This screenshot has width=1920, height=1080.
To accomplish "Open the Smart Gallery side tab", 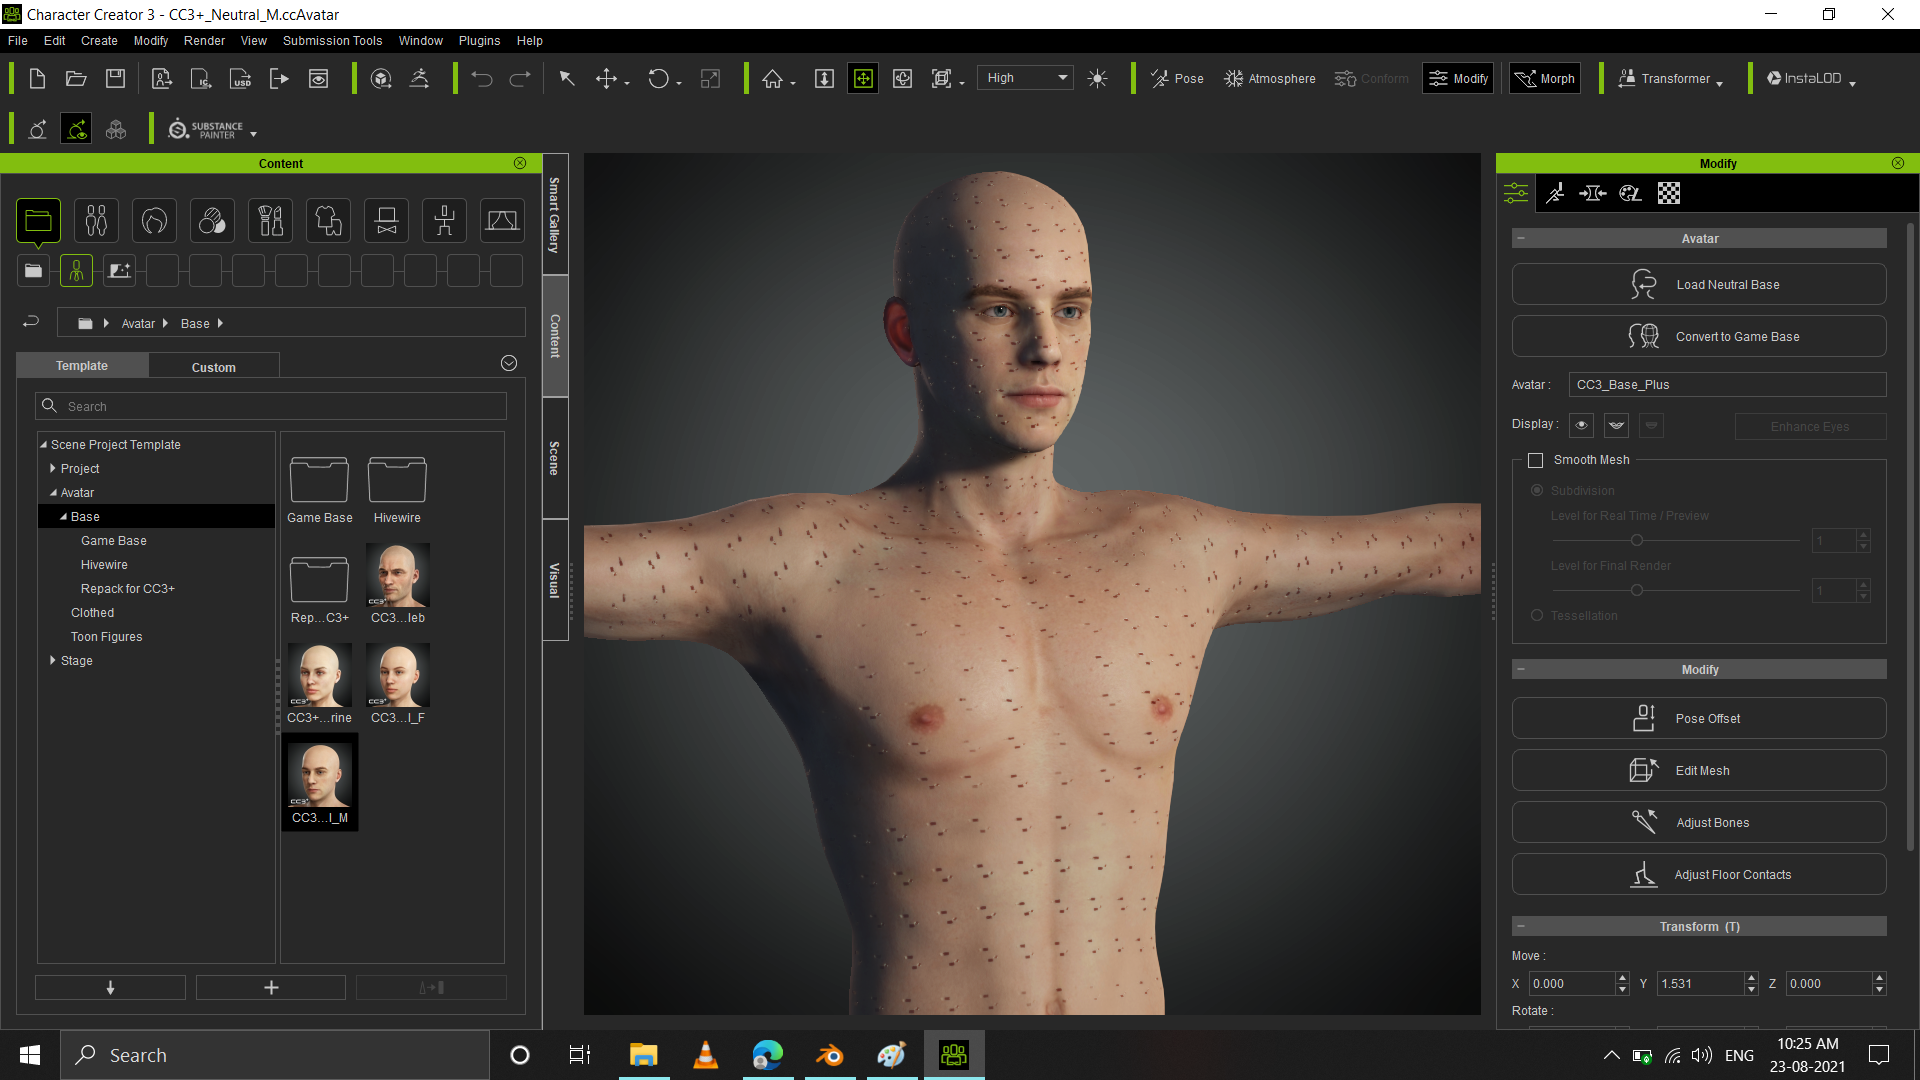I will [555, 214].
